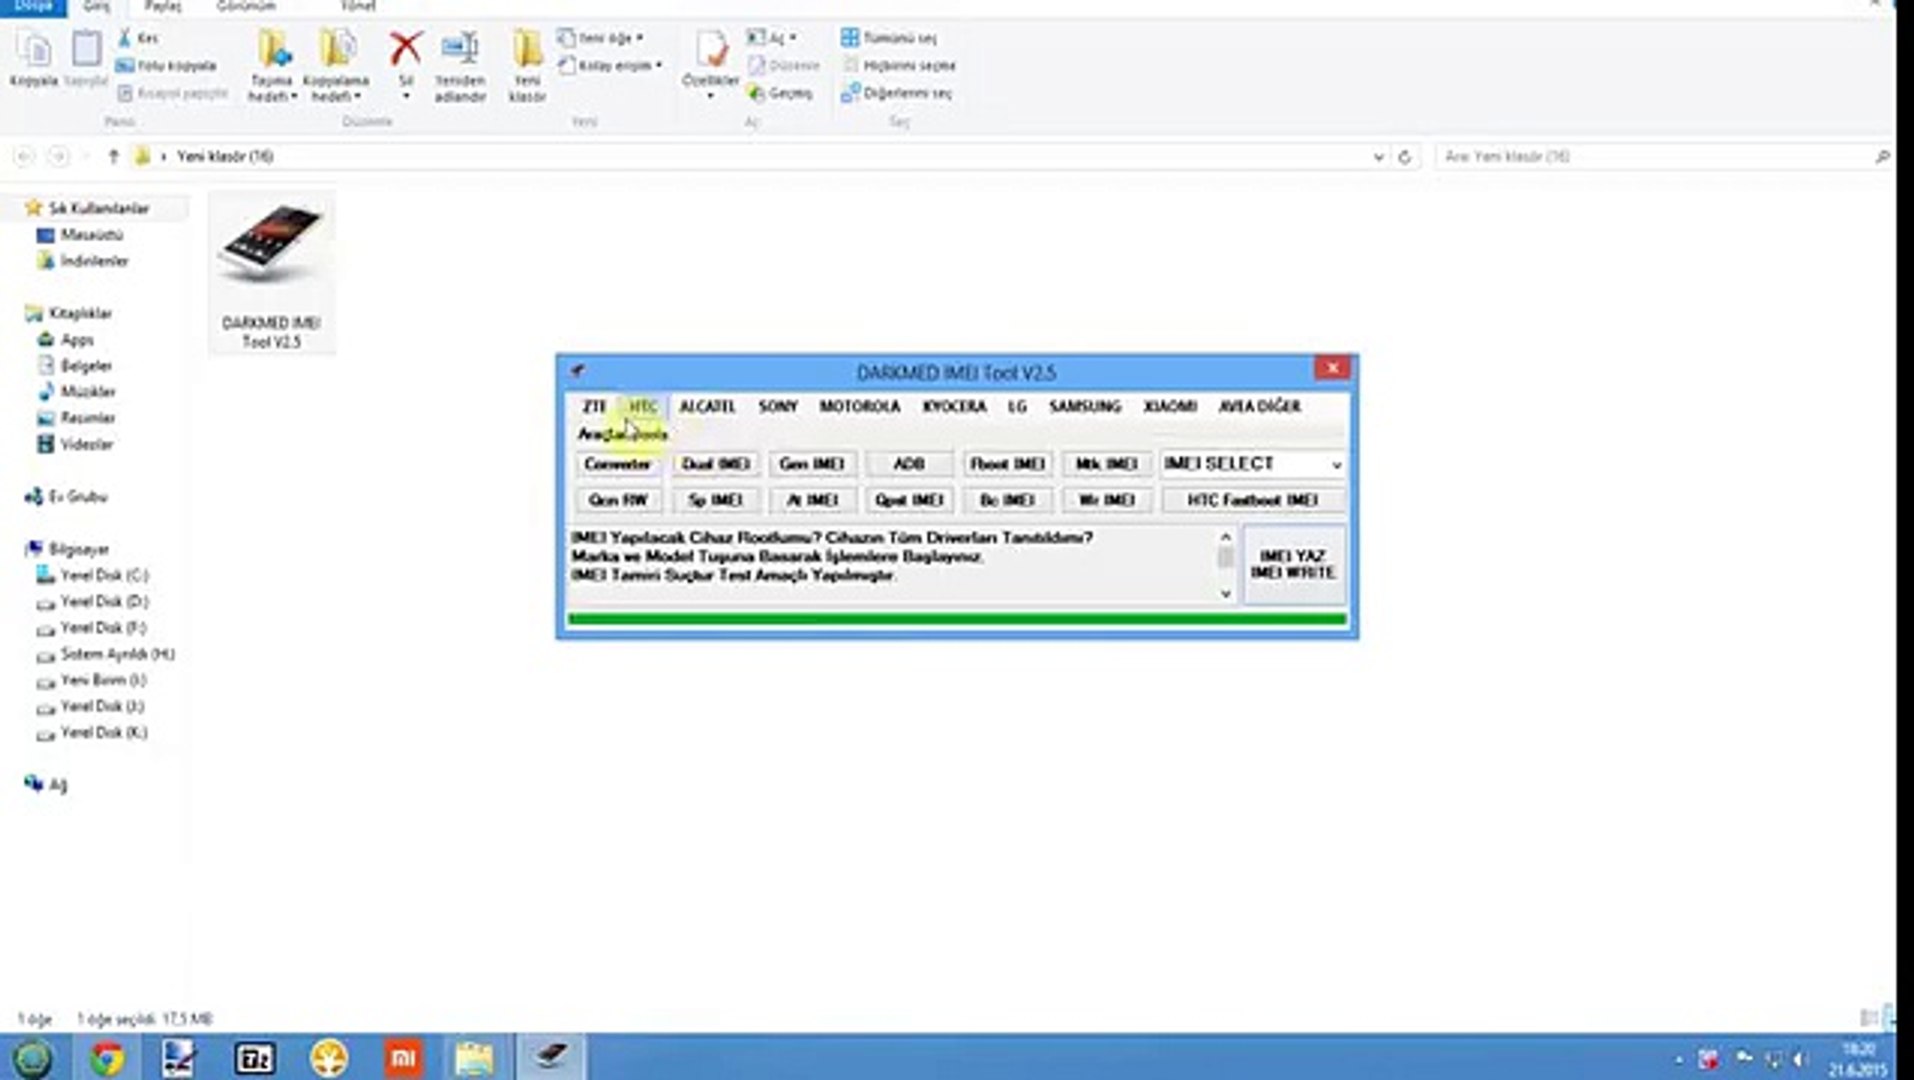
Task: Switch to the Görünüm ribbon tab
Action: point(246,6)
